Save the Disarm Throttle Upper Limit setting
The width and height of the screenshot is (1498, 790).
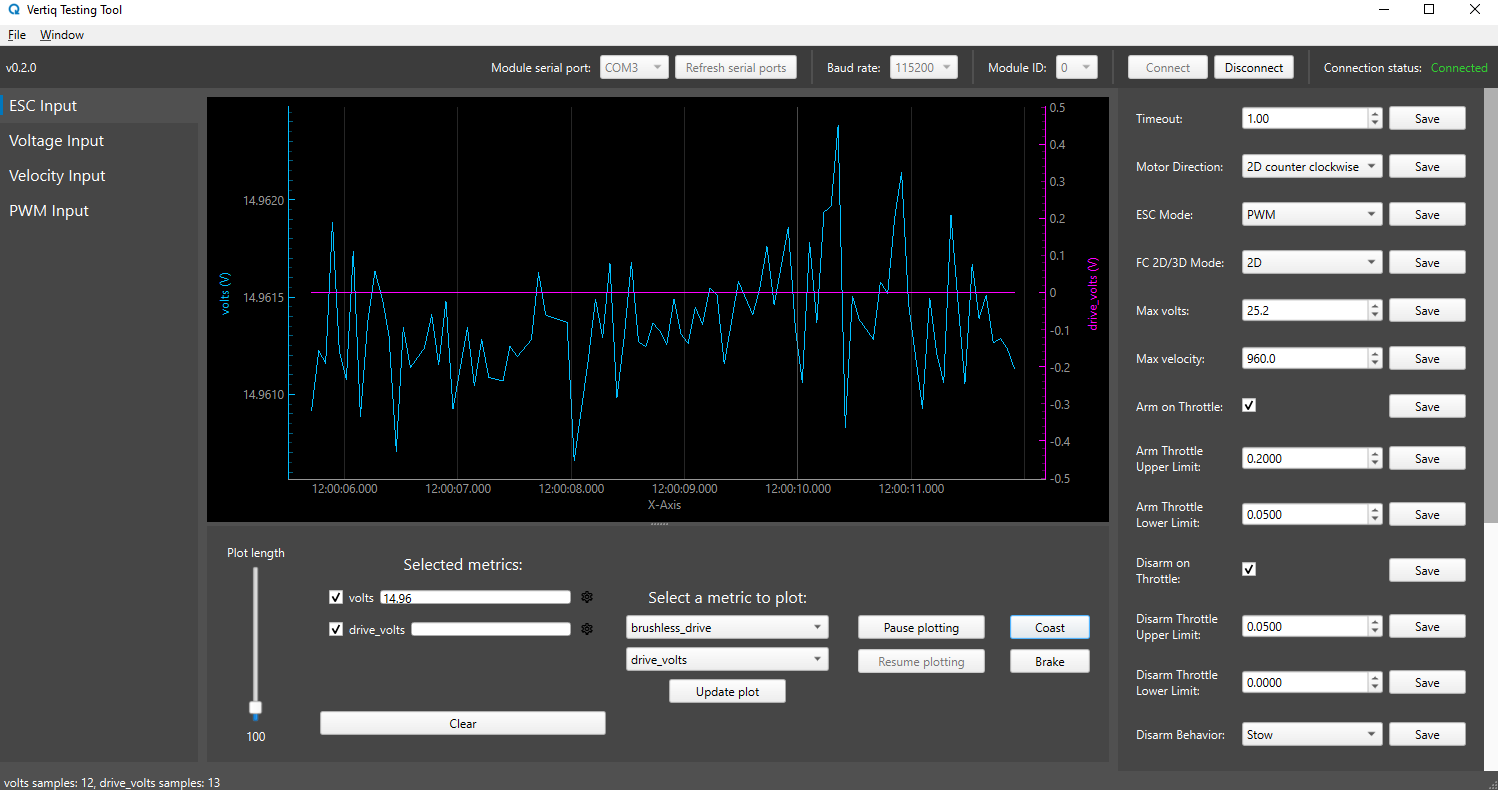click(1427, 627)
